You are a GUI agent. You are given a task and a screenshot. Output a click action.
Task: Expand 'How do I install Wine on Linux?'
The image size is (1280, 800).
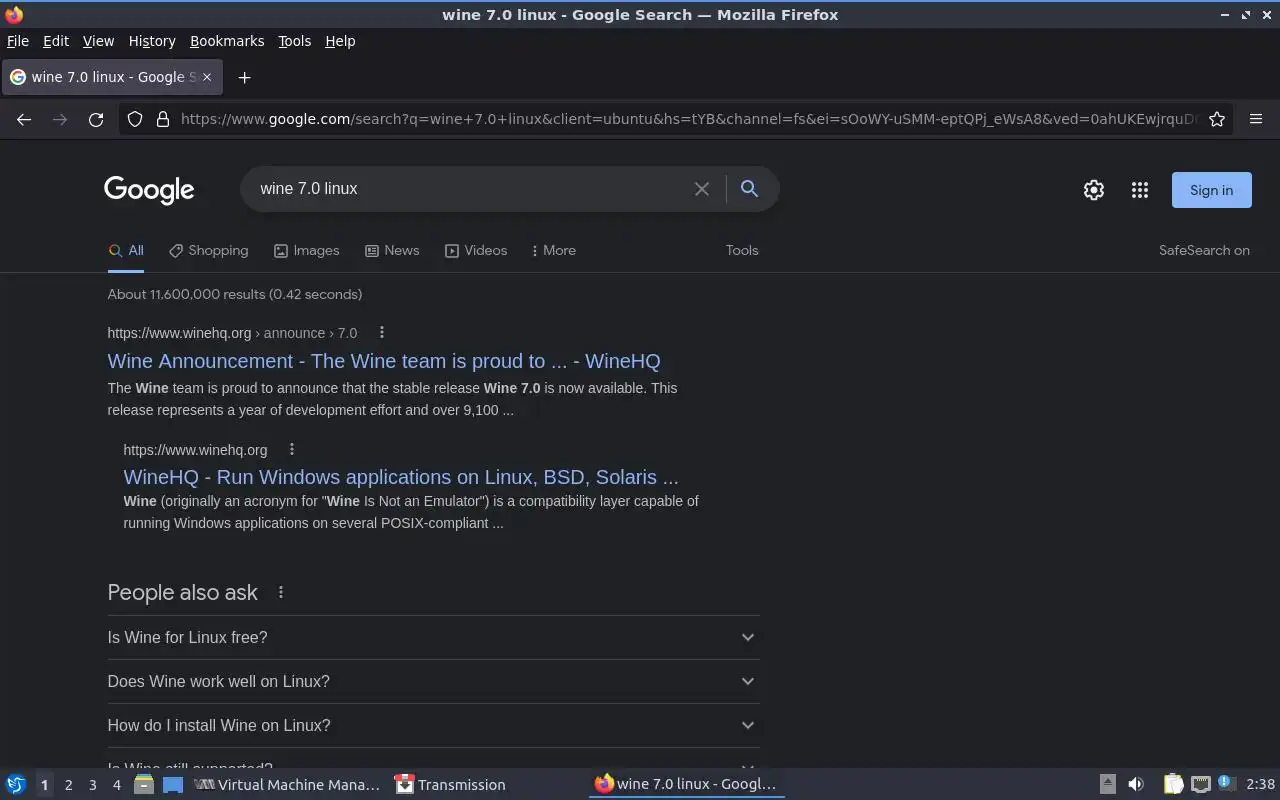click(x=433, y=725)
